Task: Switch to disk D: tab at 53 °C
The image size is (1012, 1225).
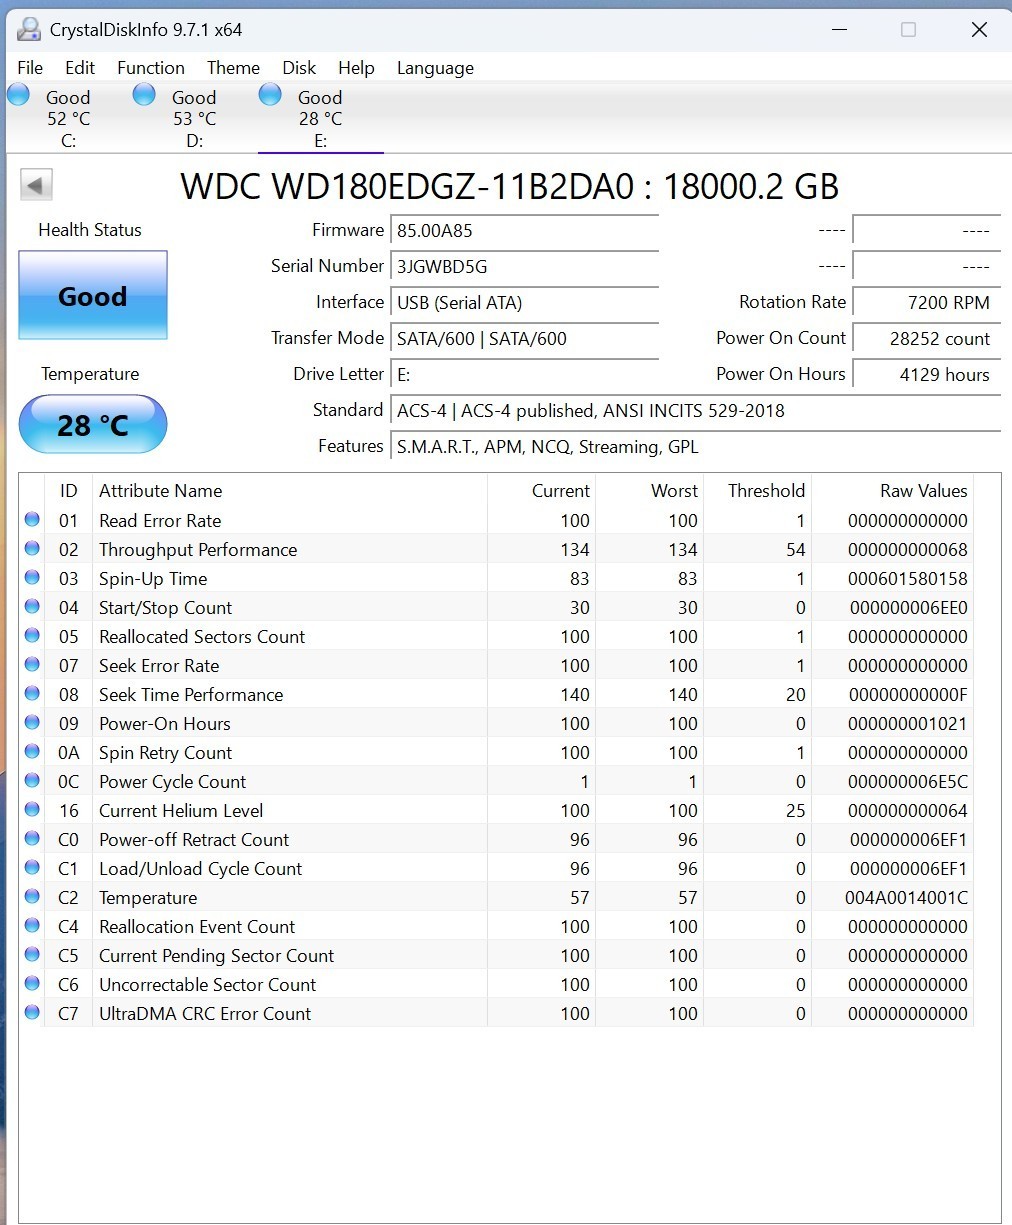Action: coord(194,118)
